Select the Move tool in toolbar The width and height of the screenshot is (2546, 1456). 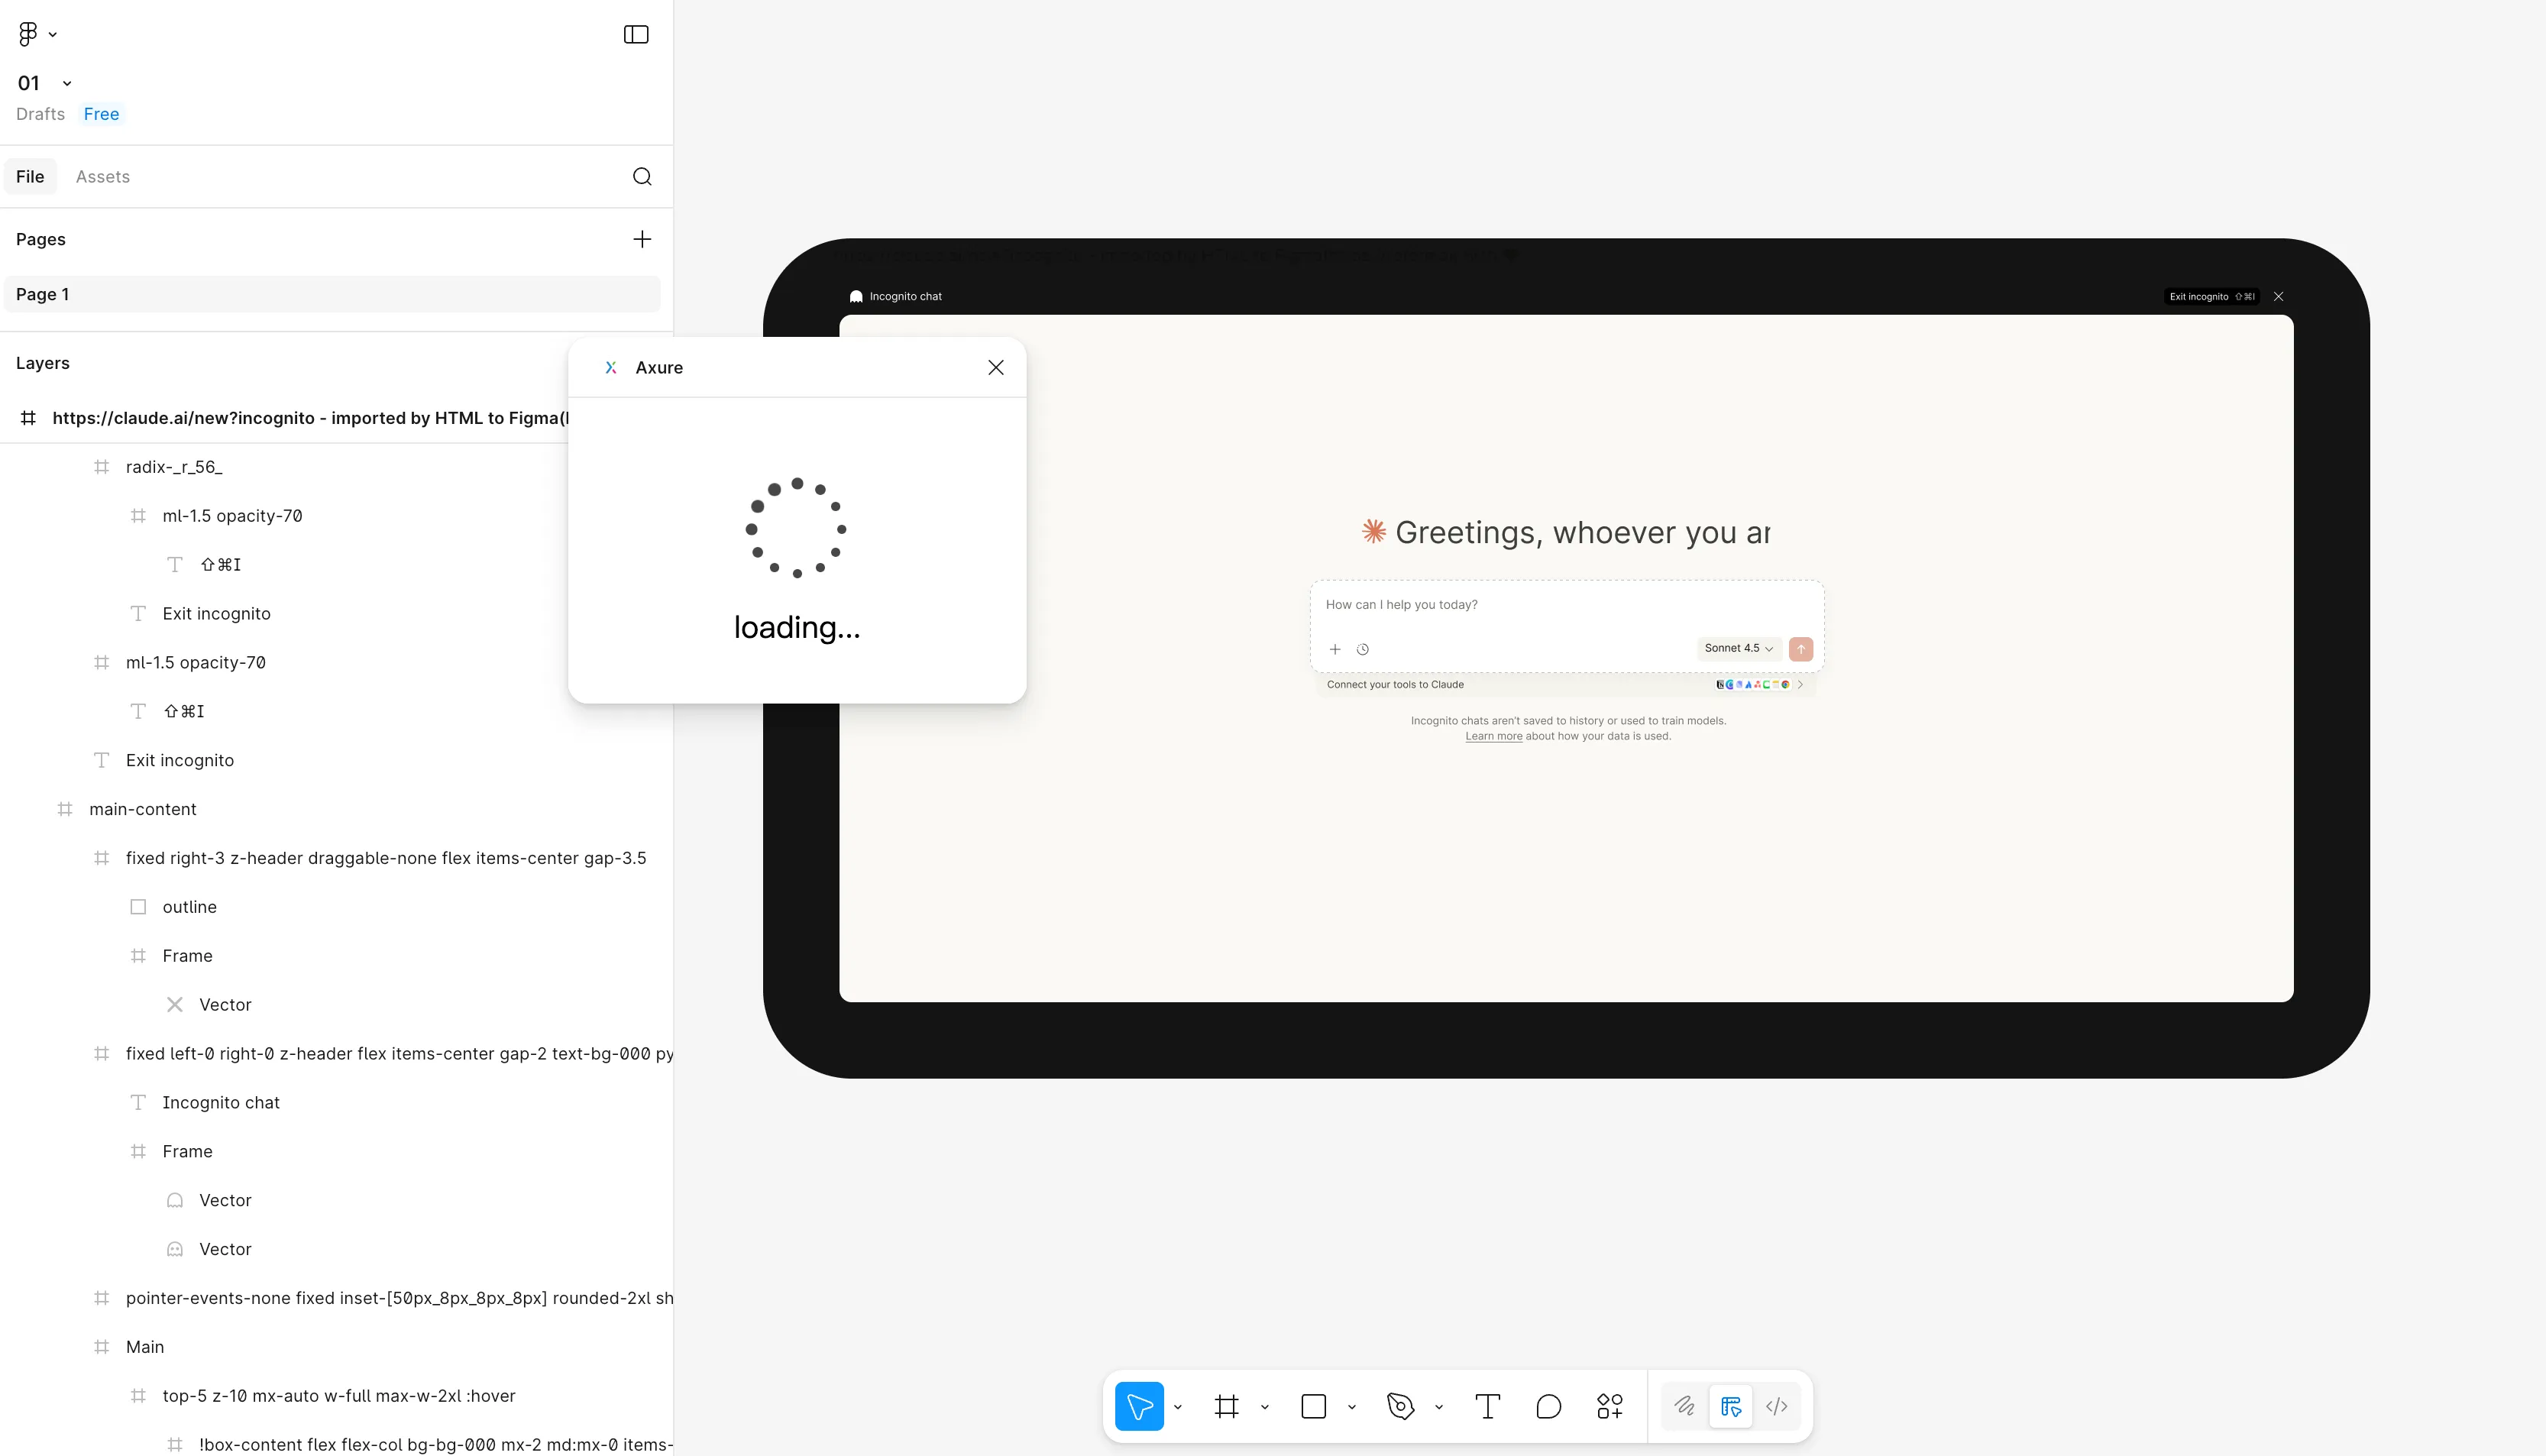pyautogui.click(x=1139, y=1406)
